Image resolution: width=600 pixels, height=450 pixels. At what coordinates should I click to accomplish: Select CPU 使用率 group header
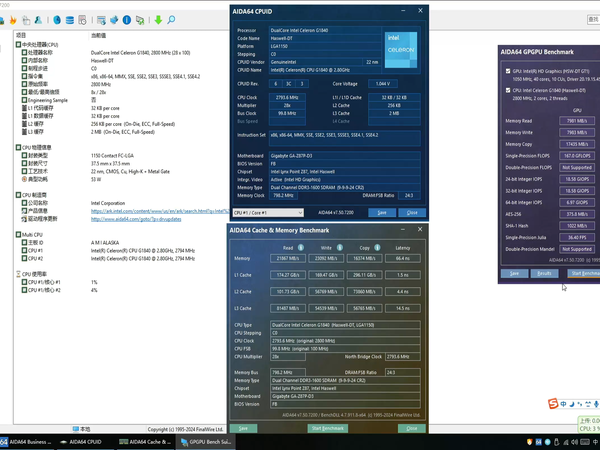tap(31, 274)
